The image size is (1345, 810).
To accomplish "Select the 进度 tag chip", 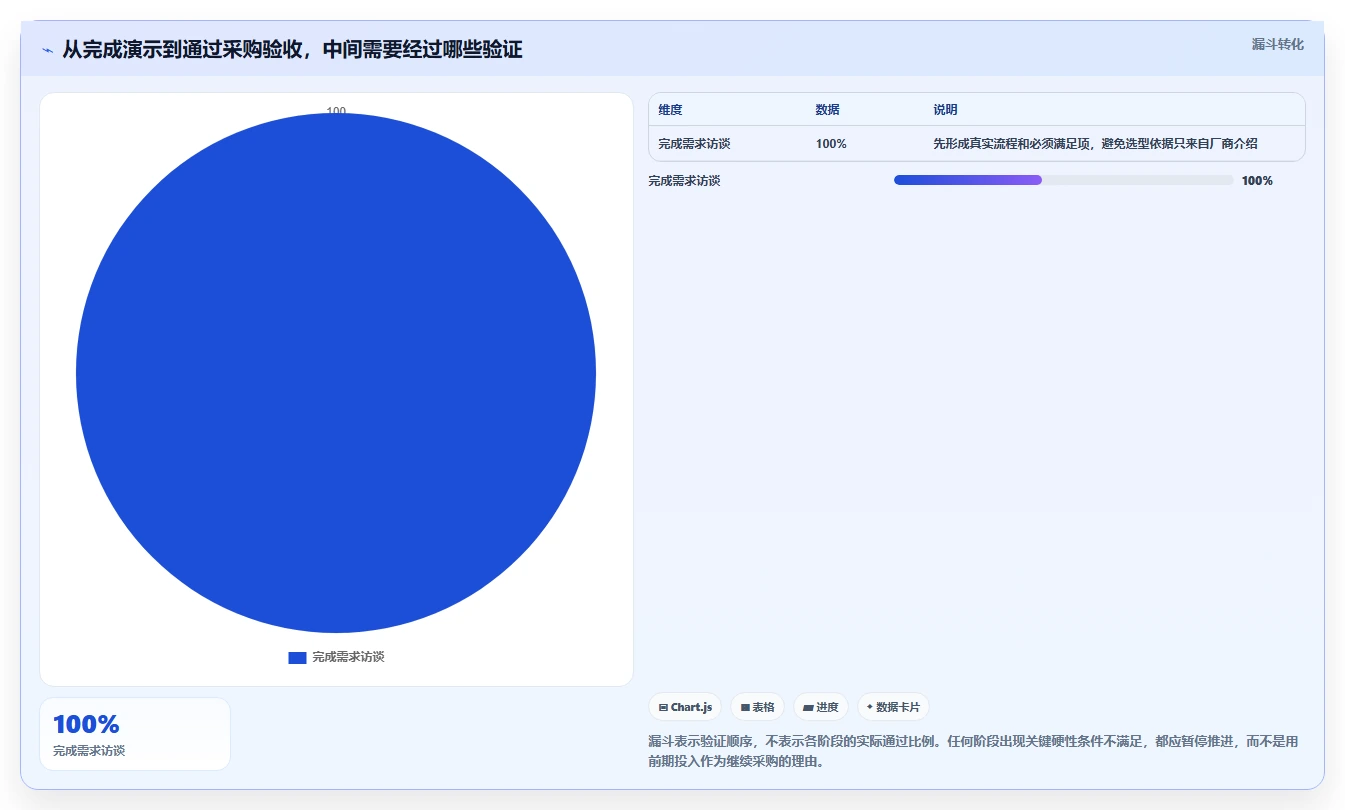I will coord(820,707).
